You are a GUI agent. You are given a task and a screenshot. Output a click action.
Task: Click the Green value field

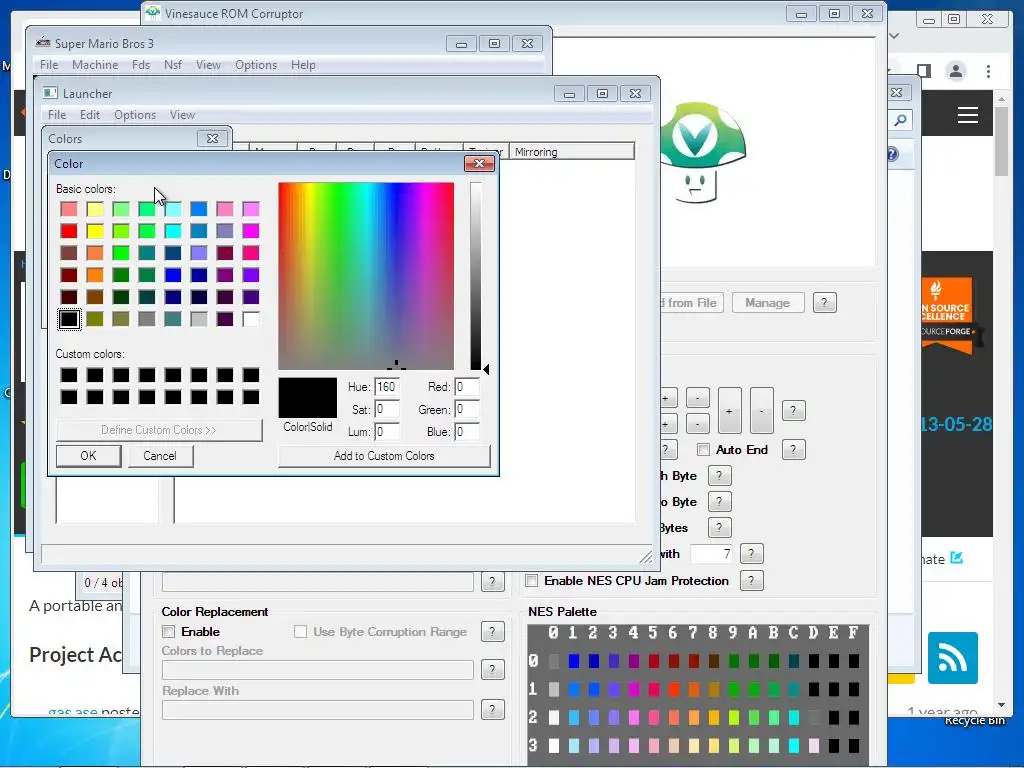[466, 409]
